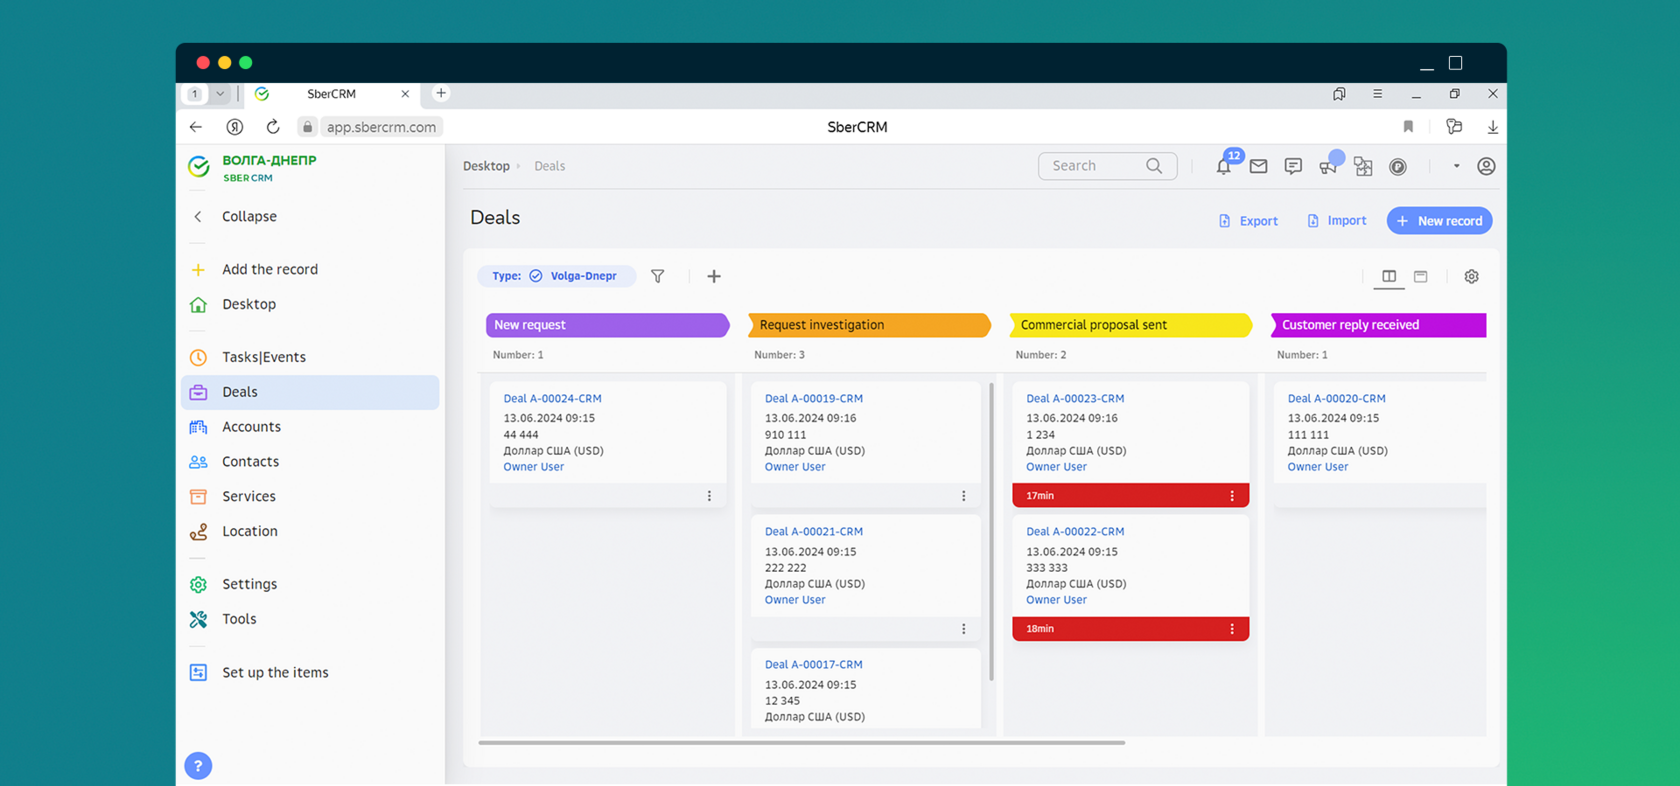Screen dimensions: 1680x786
Task: Click the megaphone announcements icon
Action: click(1328, 167)
